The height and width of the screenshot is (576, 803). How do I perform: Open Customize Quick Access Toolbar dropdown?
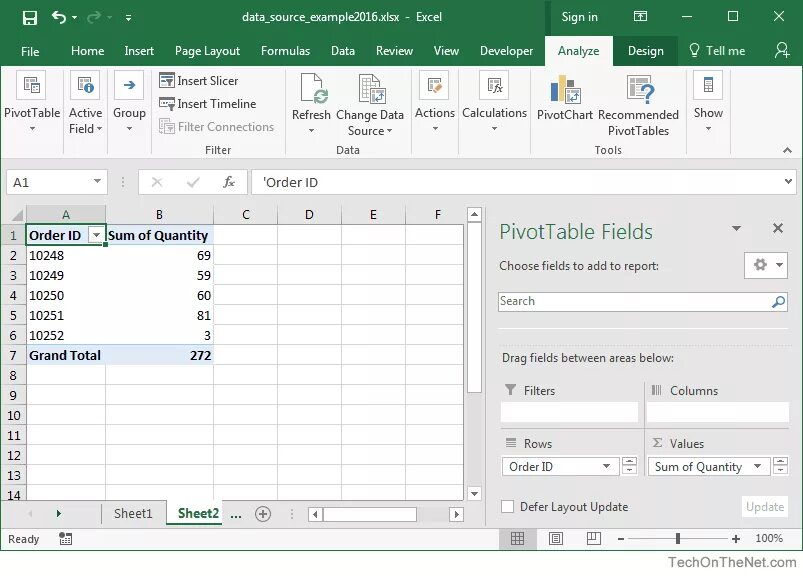click(x=129, y=18)
